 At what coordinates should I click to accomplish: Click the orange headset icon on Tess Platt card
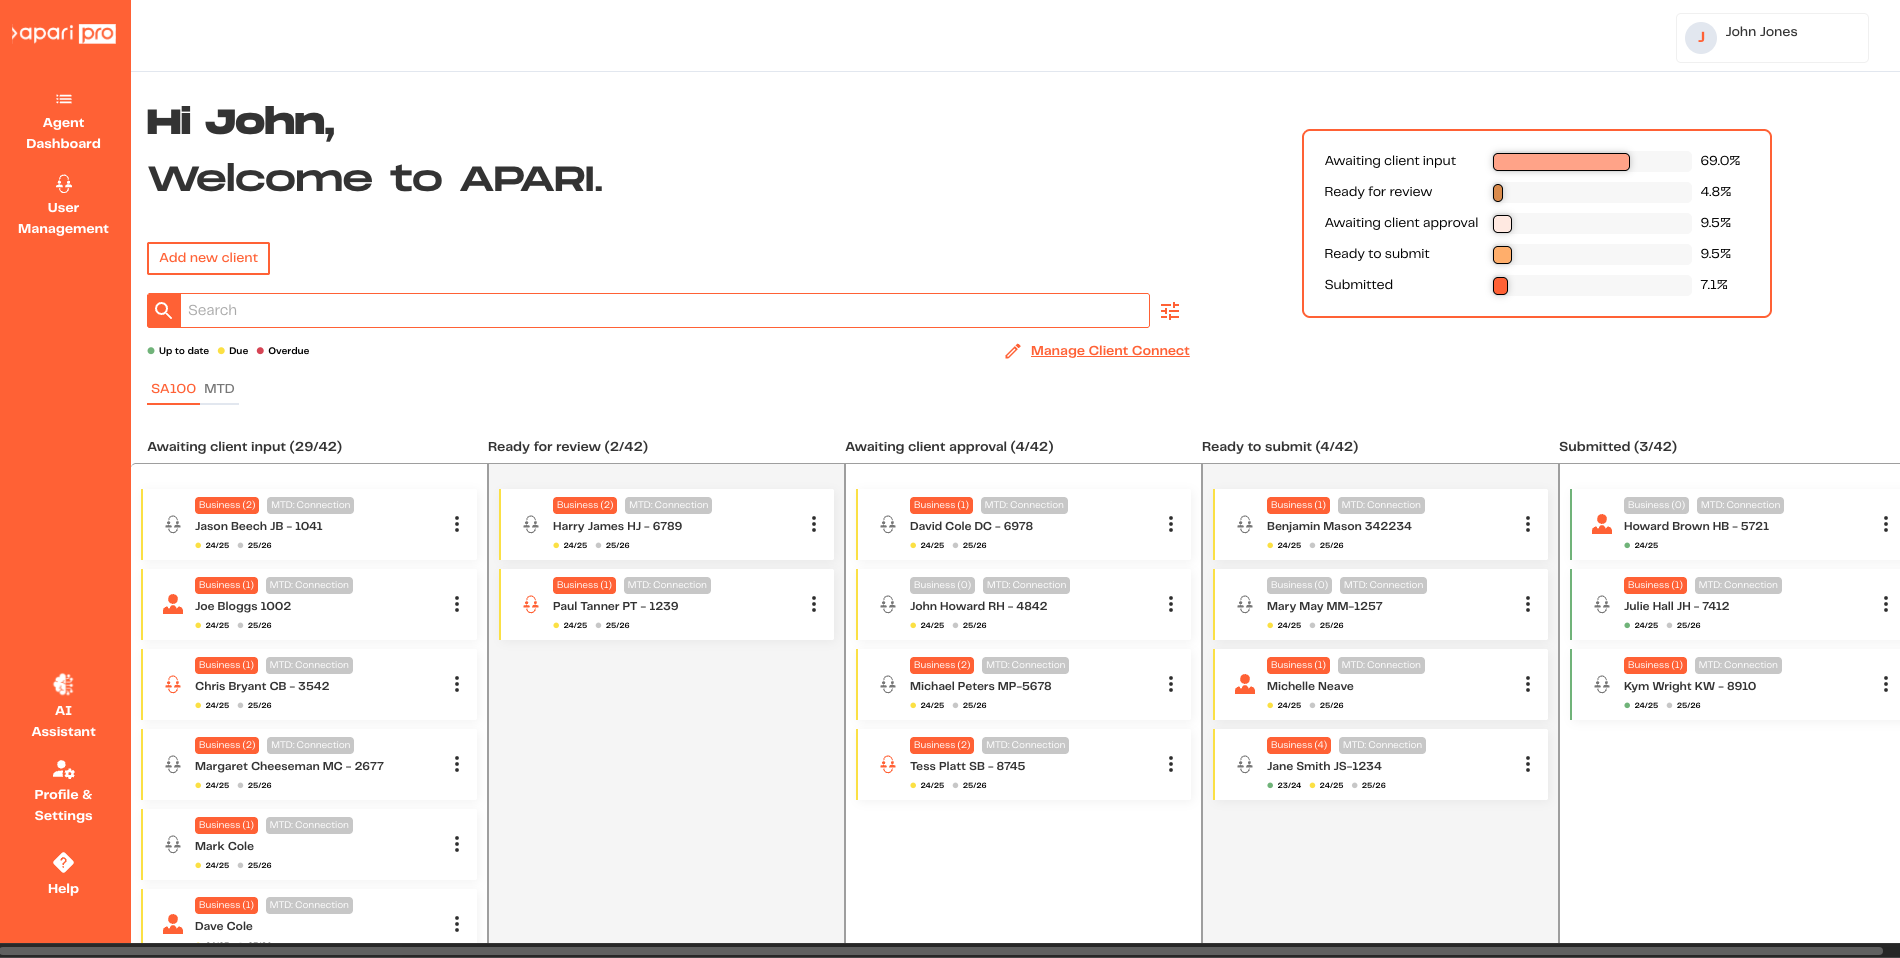[x=888, y=764]
